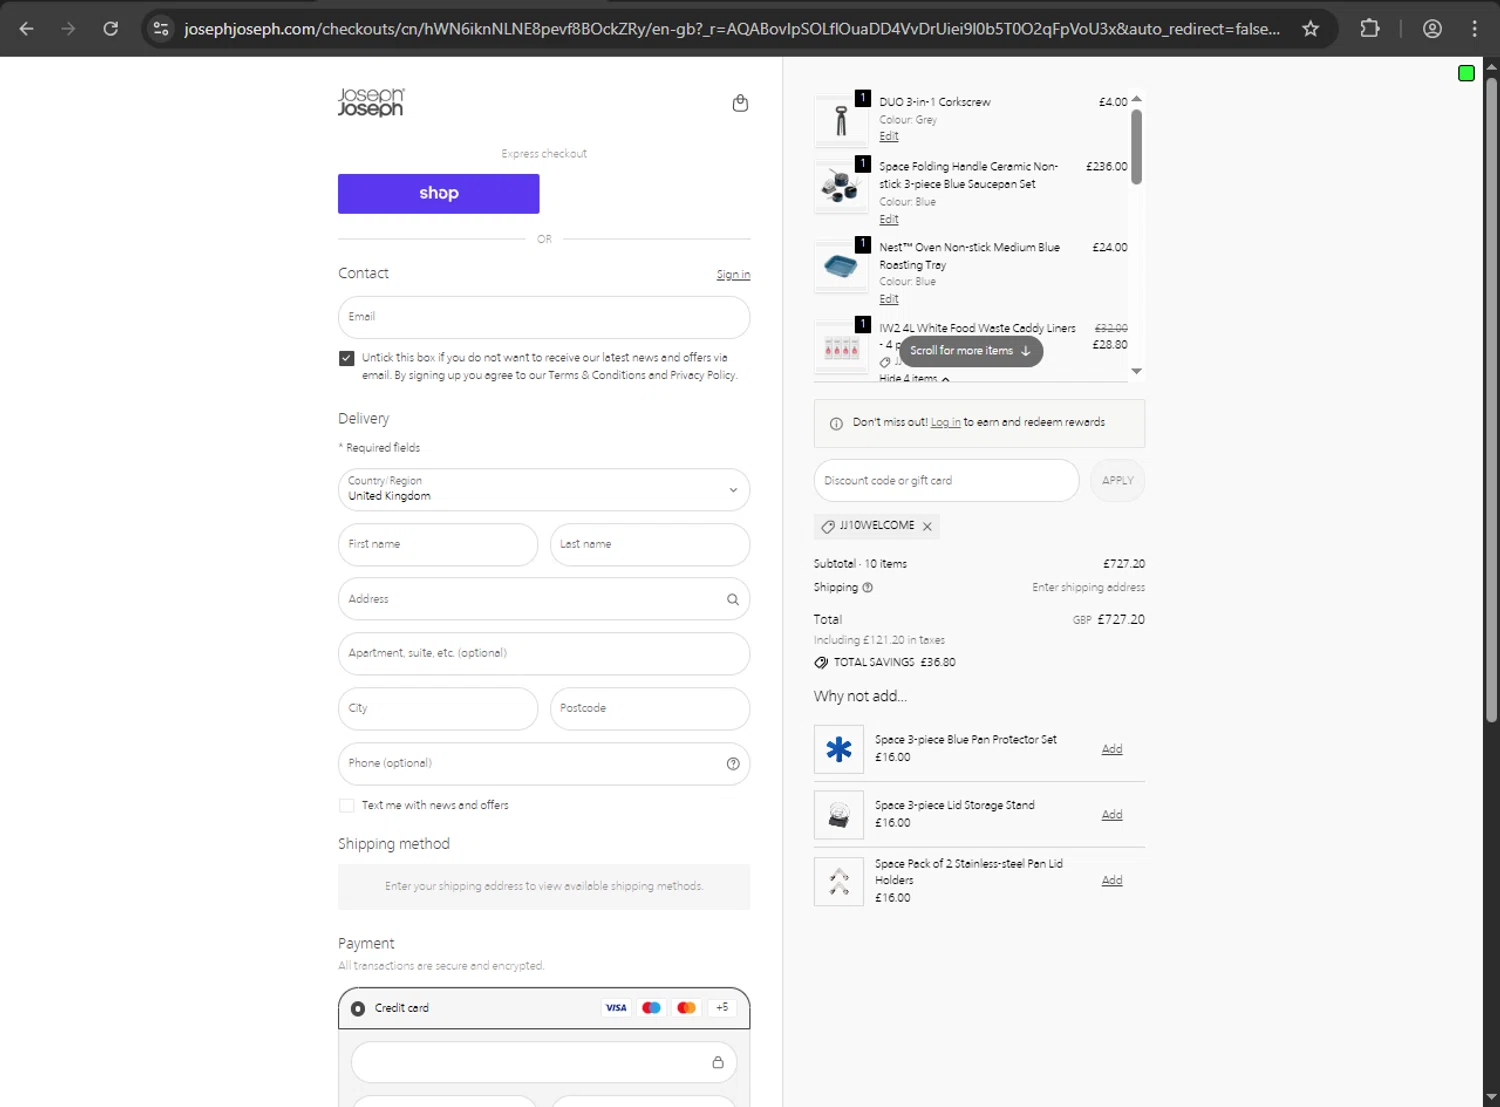Screen dimensions: 1500x1107
Task: Collapse the list with 'Hide 4 items'
Action: (914, 379)
